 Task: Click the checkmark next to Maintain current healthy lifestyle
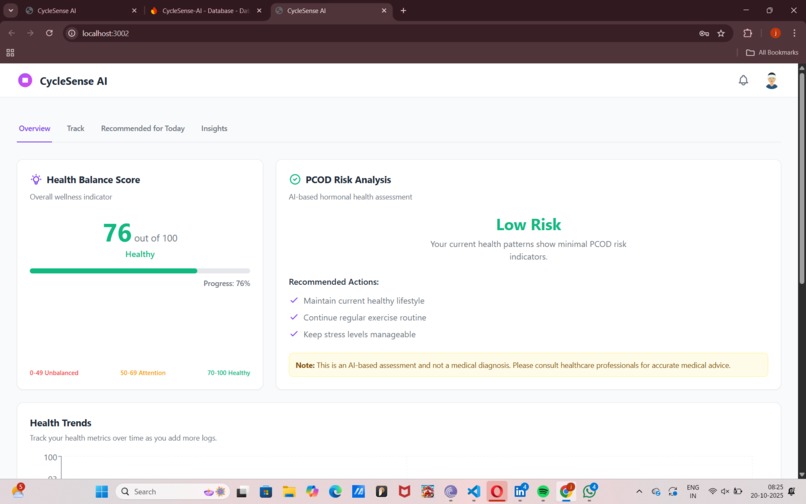(x=294, y=300)
